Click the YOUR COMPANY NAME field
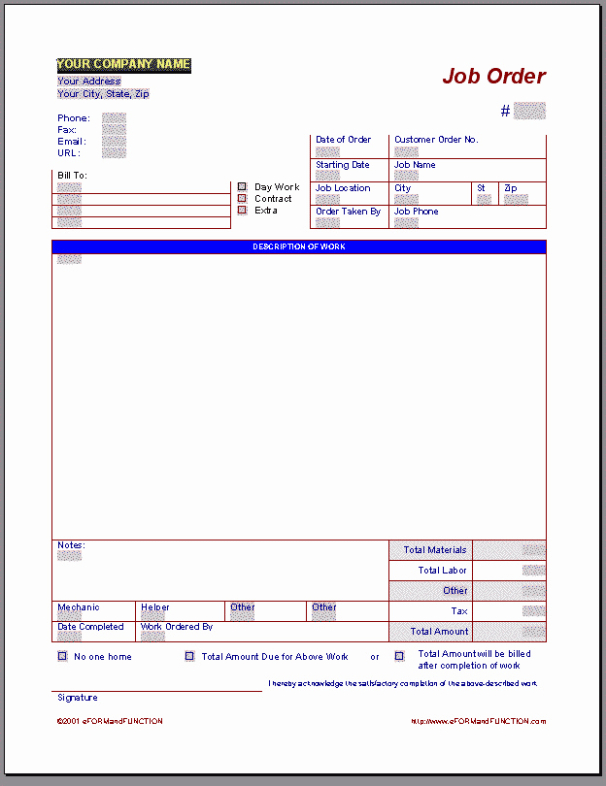This screenshot has height=786, width=606. coord(123,64)
